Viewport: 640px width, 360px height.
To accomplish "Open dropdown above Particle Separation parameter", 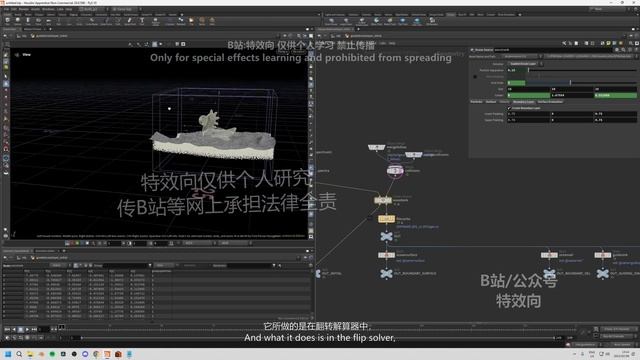I will (x=525, y=64).
